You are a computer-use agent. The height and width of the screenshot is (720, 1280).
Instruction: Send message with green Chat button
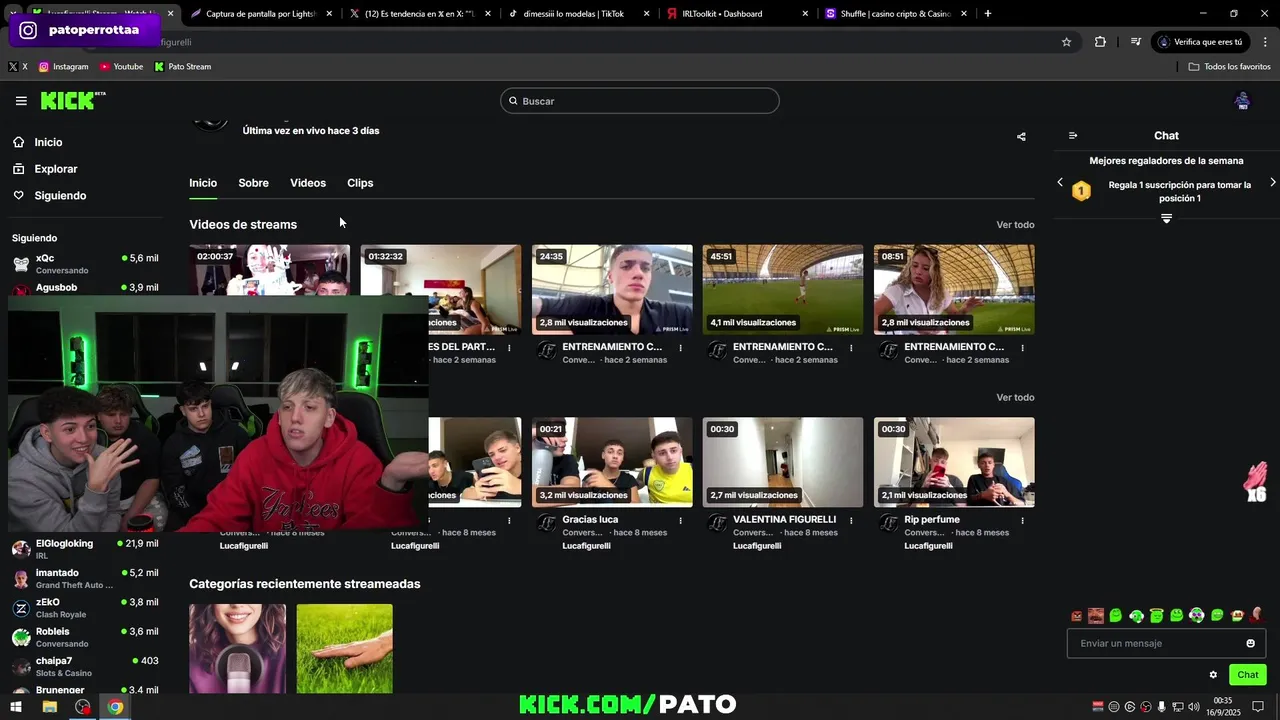pyautogui.click(x=1247, y=675)
